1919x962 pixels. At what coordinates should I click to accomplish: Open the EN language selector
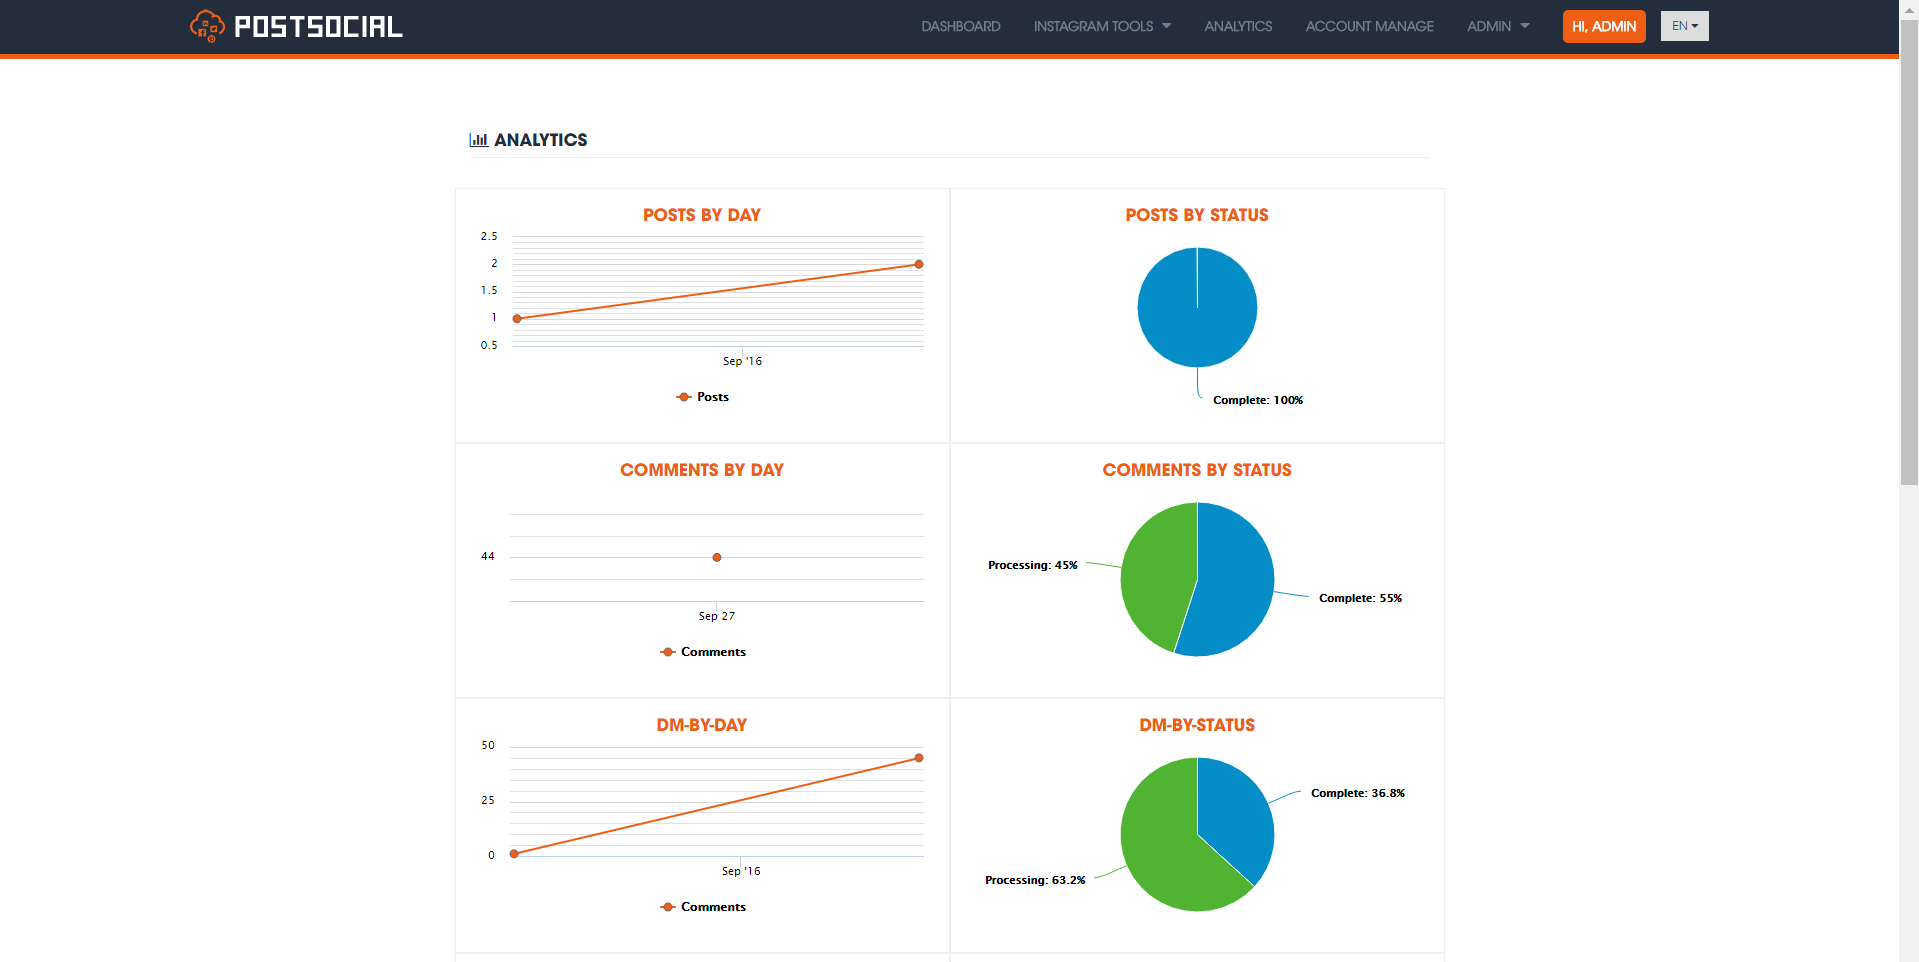coord(1684,26)
